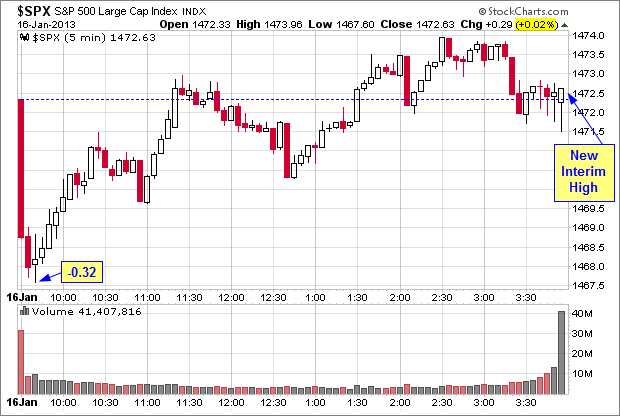Click the 20M volume axis label
Viewport: 620px width, 416px height.
pyautogui.click(x=582, y=354)
